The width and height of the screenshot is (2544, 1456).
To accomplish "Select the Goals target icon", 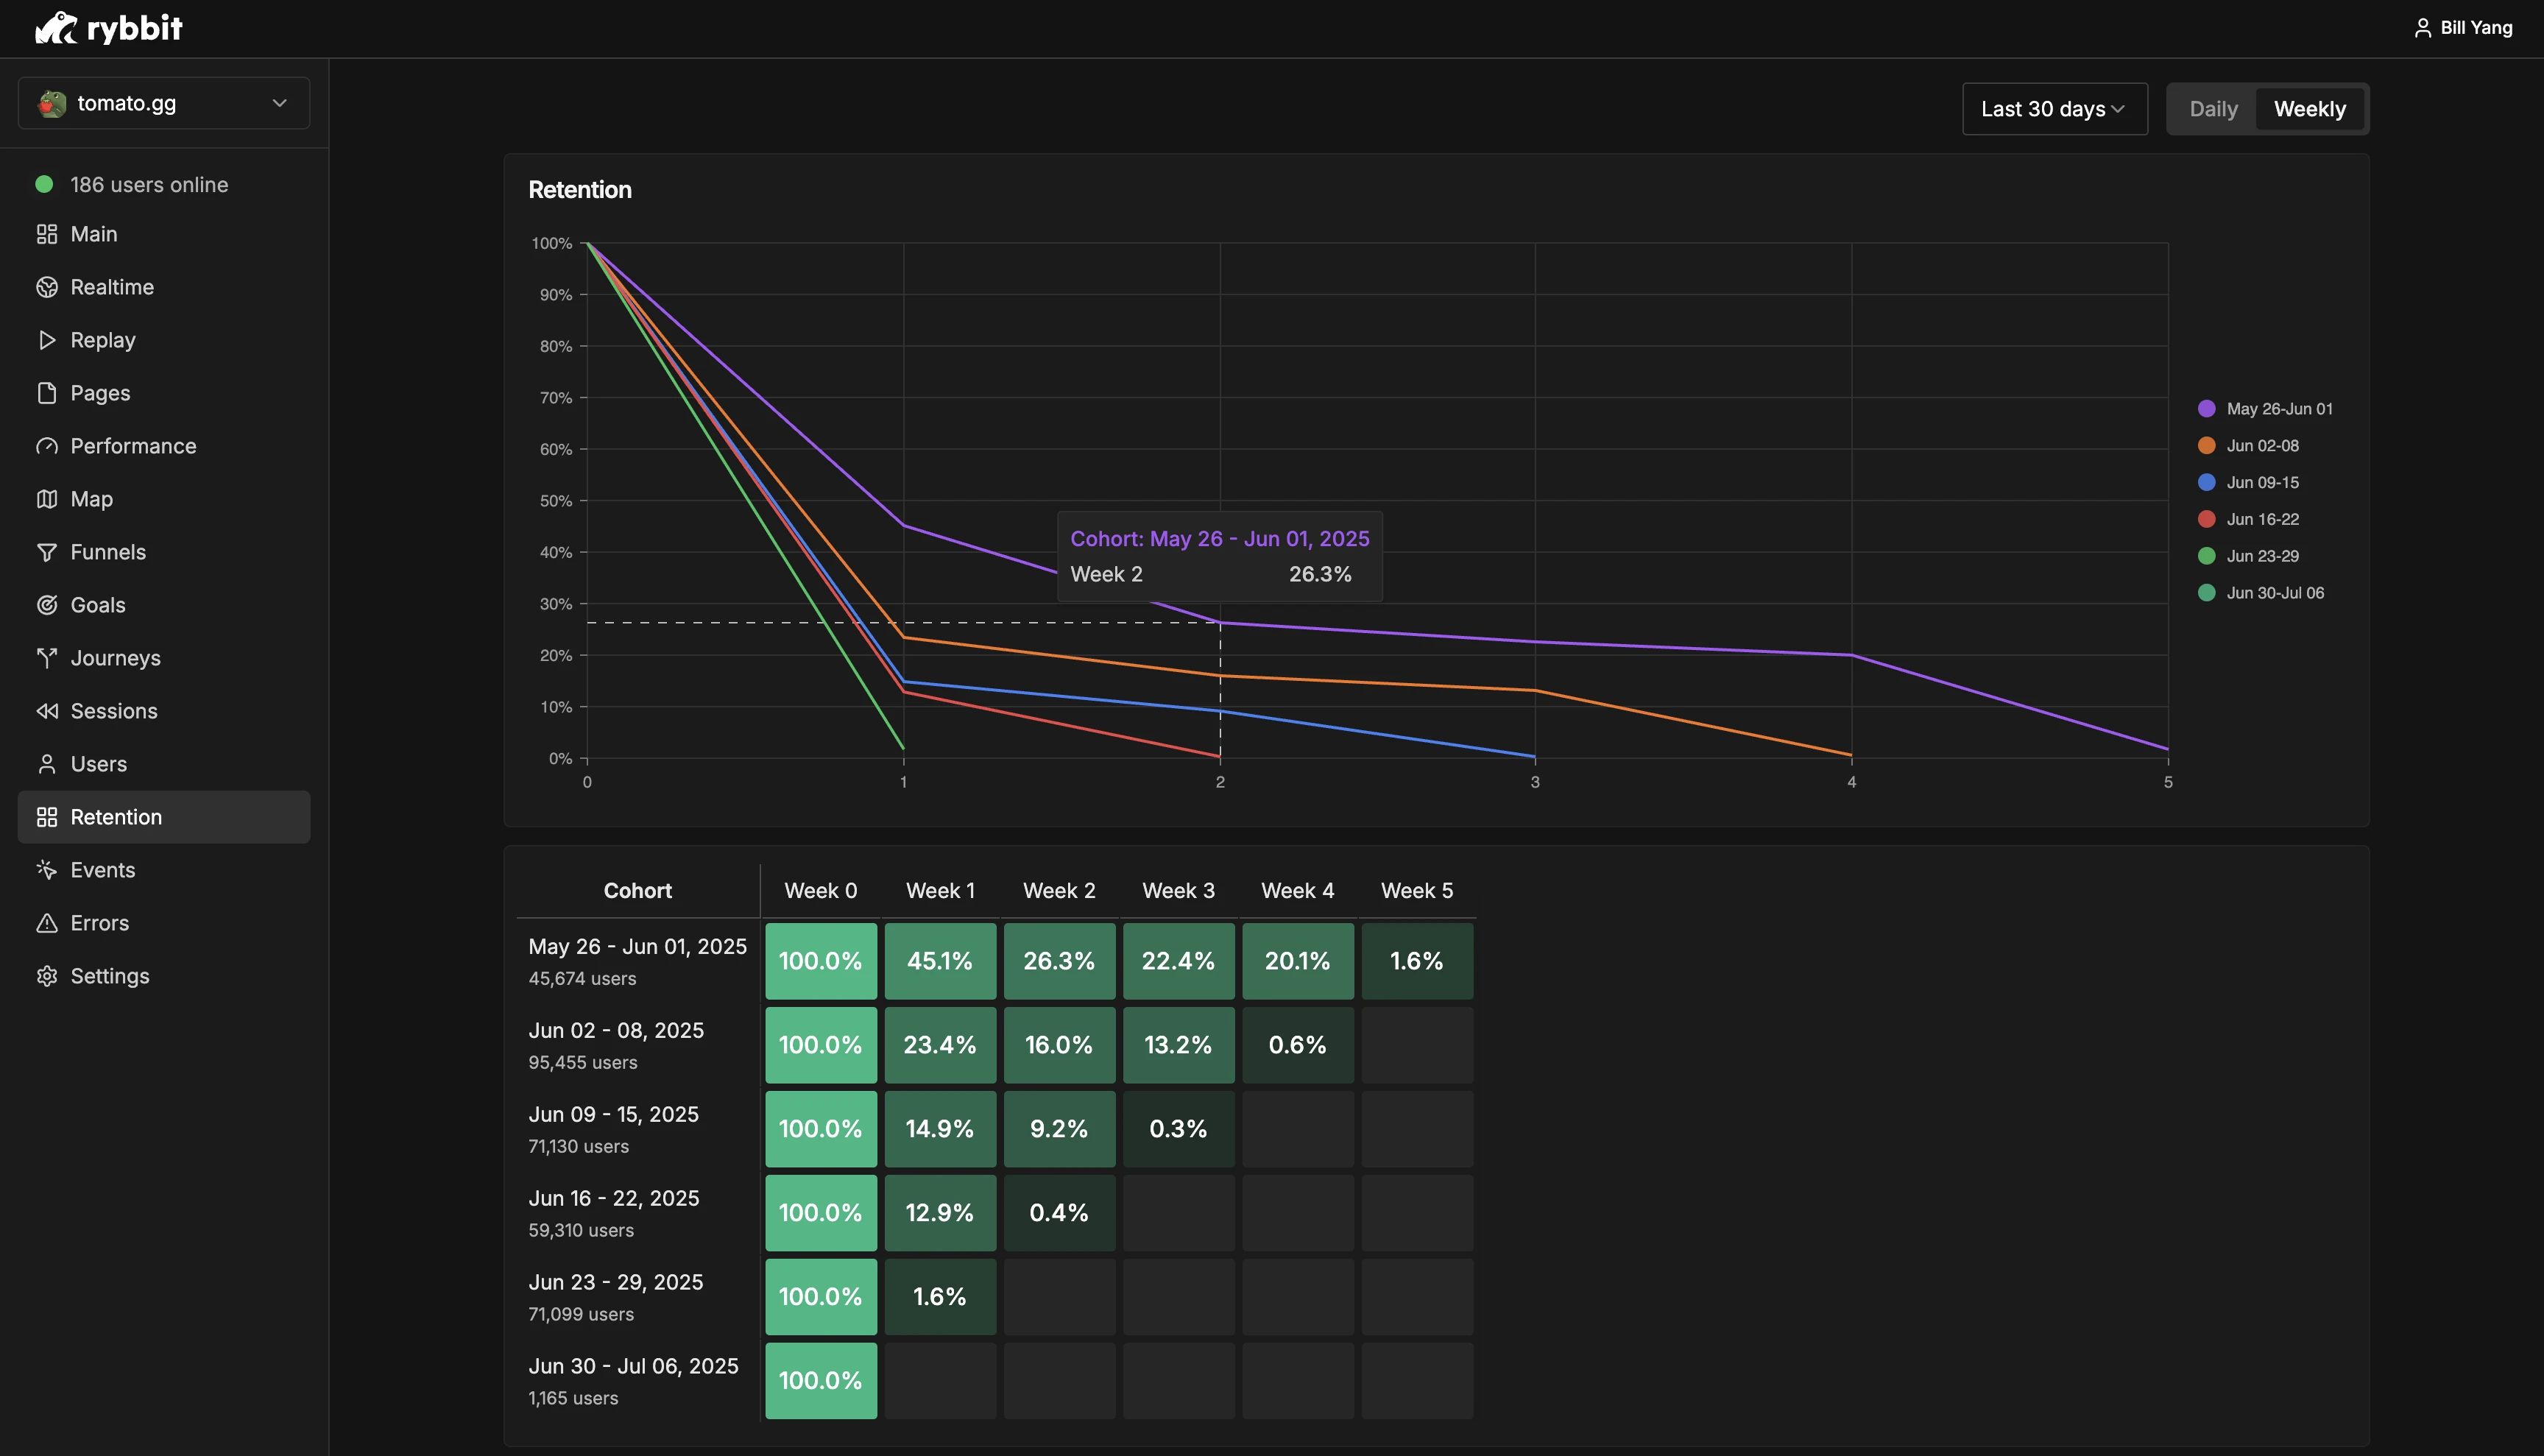I will tap(46, 605).
